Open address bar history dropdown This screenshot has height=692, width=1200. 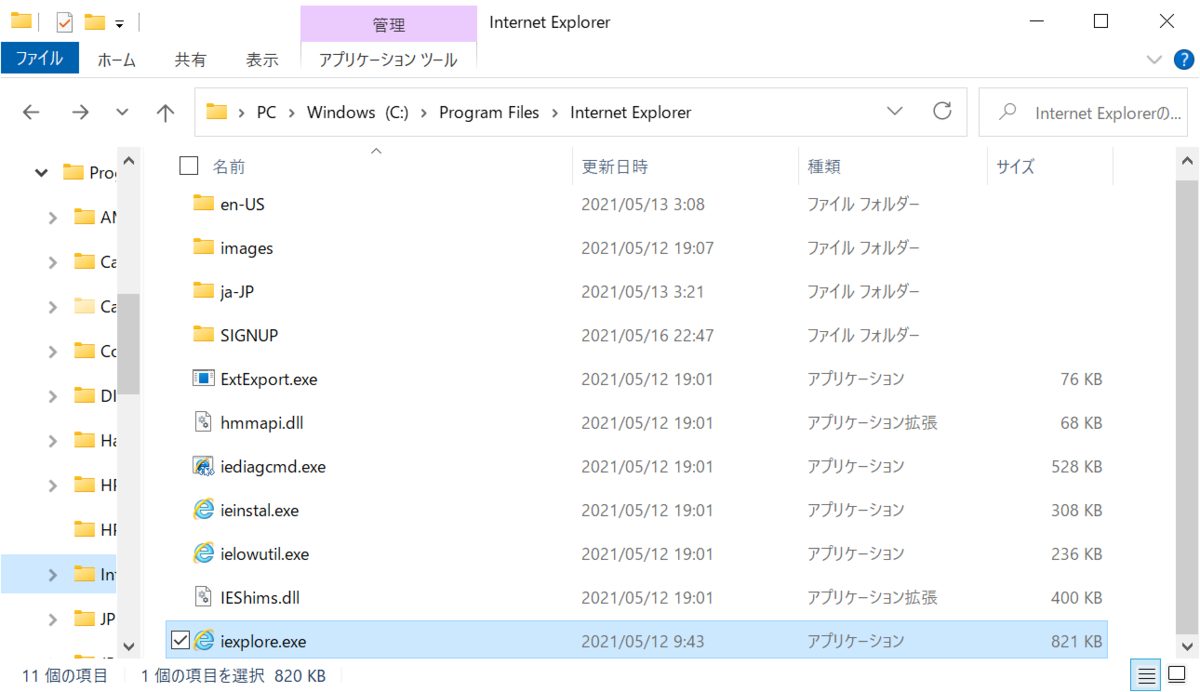pyautogui.click(x=895, y=112)
